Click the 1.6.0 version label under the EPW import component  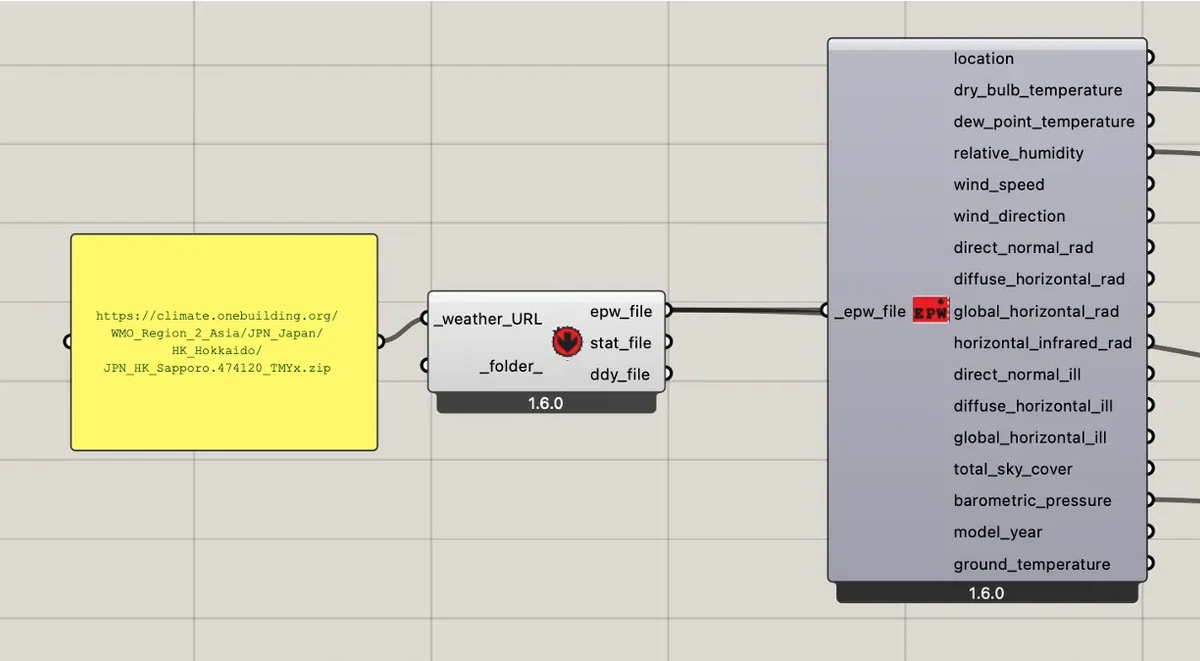[x=986, y=593]
